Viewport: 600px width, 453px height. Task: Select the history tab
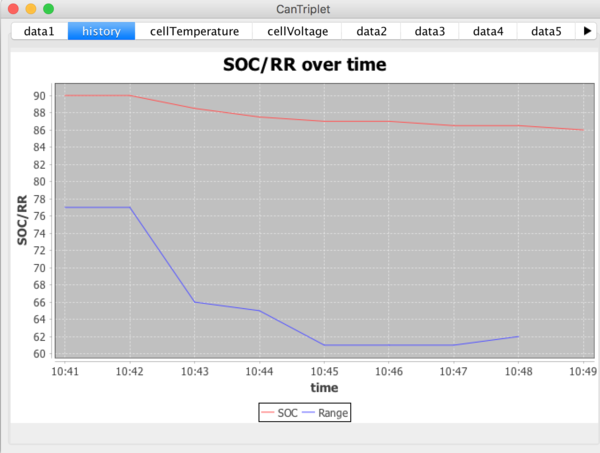(x=101, y=31)
